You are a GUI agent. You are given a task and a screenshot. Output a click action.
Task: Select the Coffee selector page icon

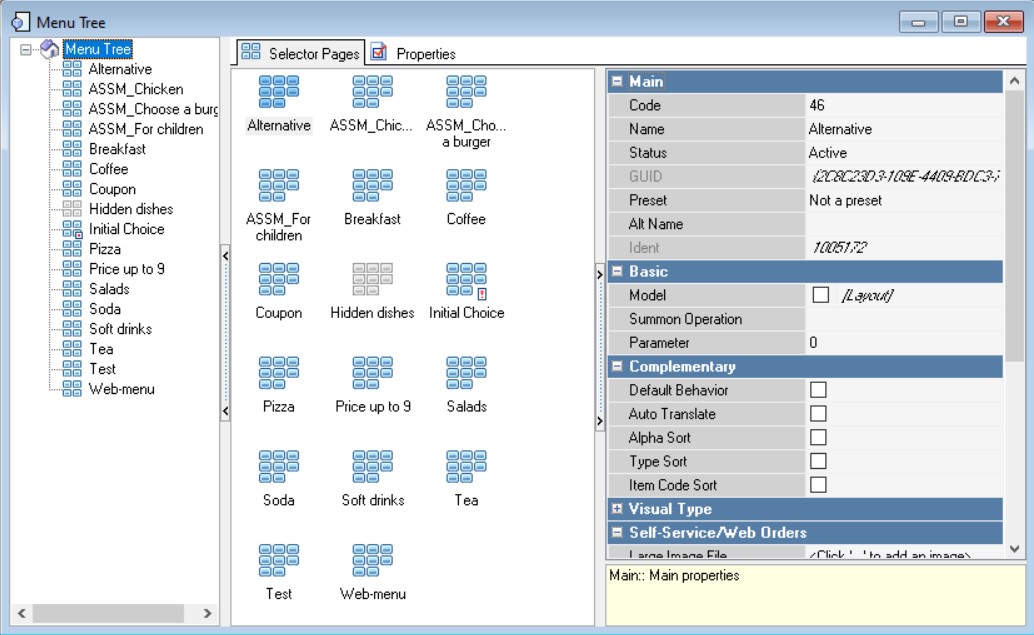point(466,186)
